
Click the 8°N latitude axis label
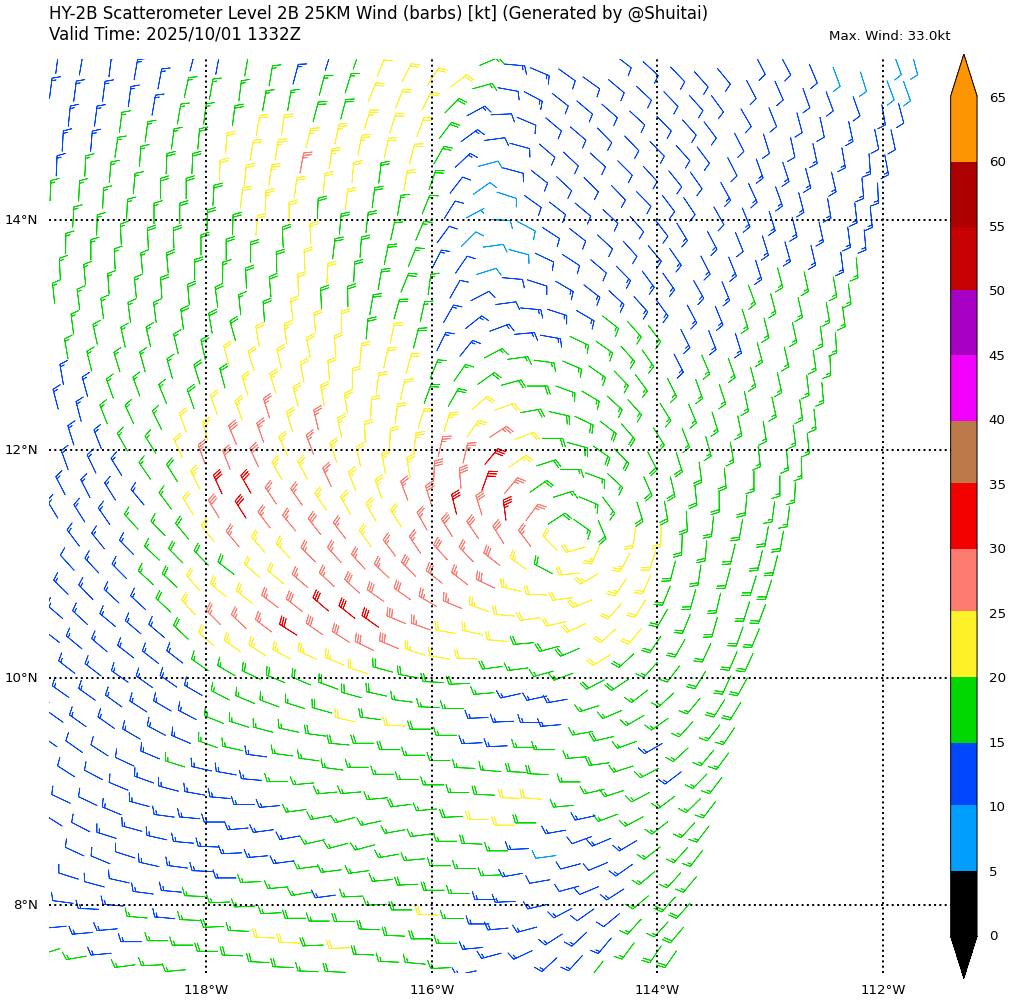point(25,905)
